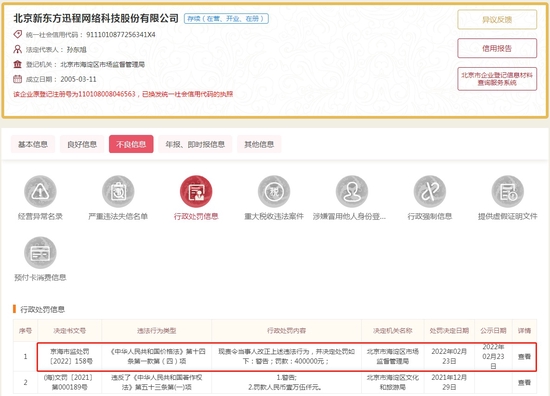550x396 pixels.
Task: Click the 违法行为类型 column header
Action: 156,330
